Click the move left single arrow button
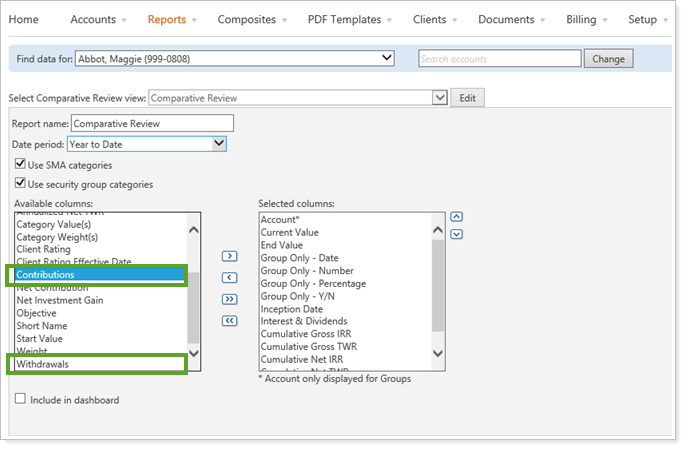This screenshot has width=685, height=449. click(x=229, y=277)
